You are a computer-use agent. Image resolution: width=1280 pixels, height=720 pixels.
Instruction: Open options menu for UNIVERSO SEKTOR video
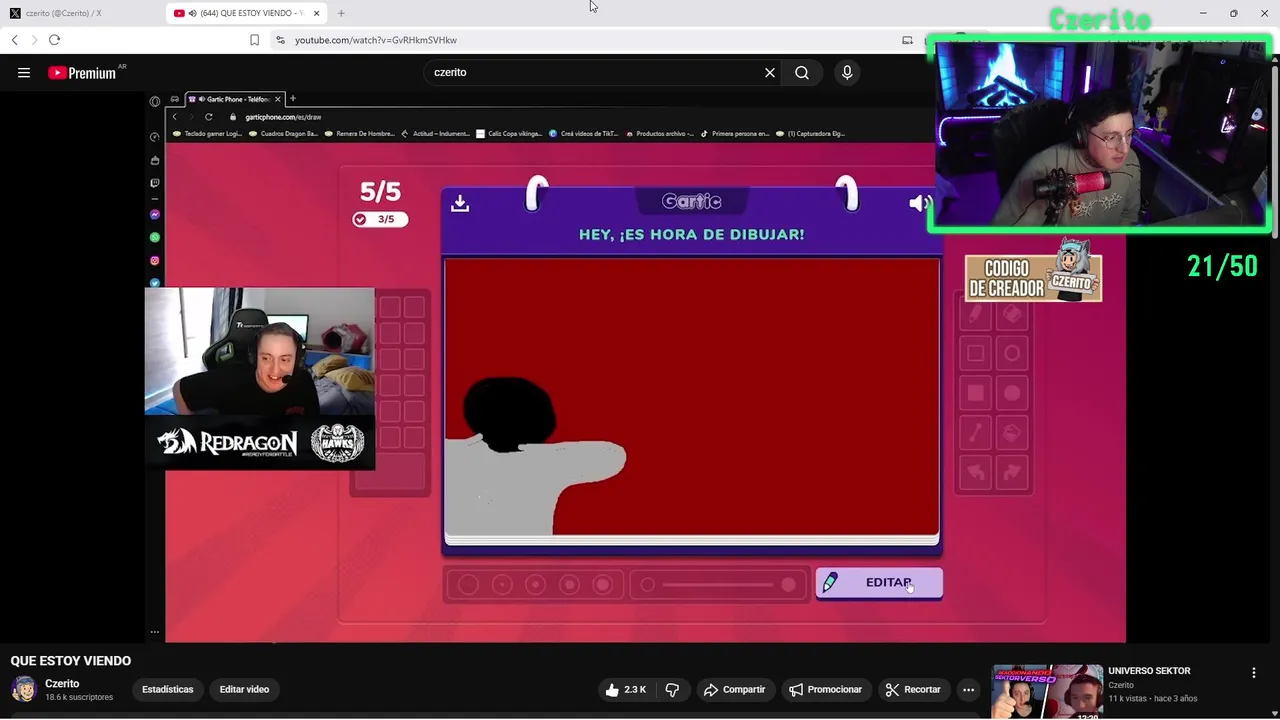(1253, 673)
